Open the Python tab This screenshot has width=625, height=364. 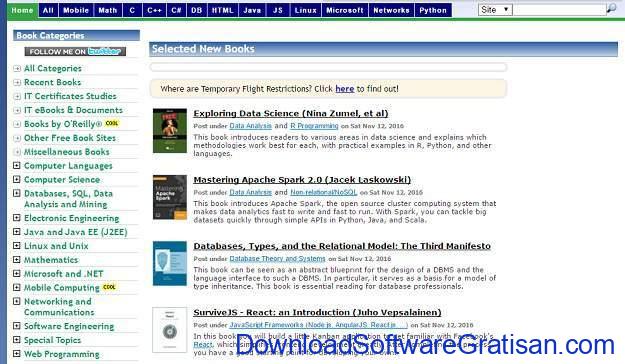tap(433, 10)
